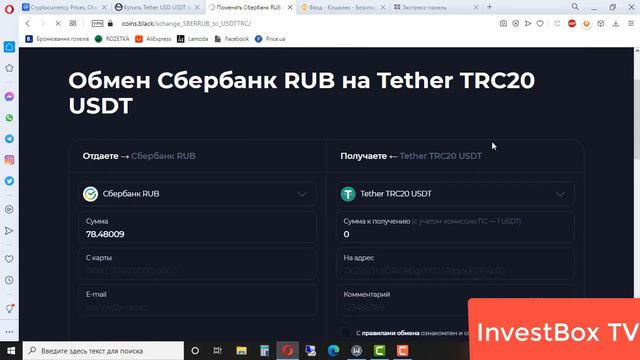Open History clock icon in sidebar
The image size is (640, 360).
pyautogui.click(x=9, y=280)
